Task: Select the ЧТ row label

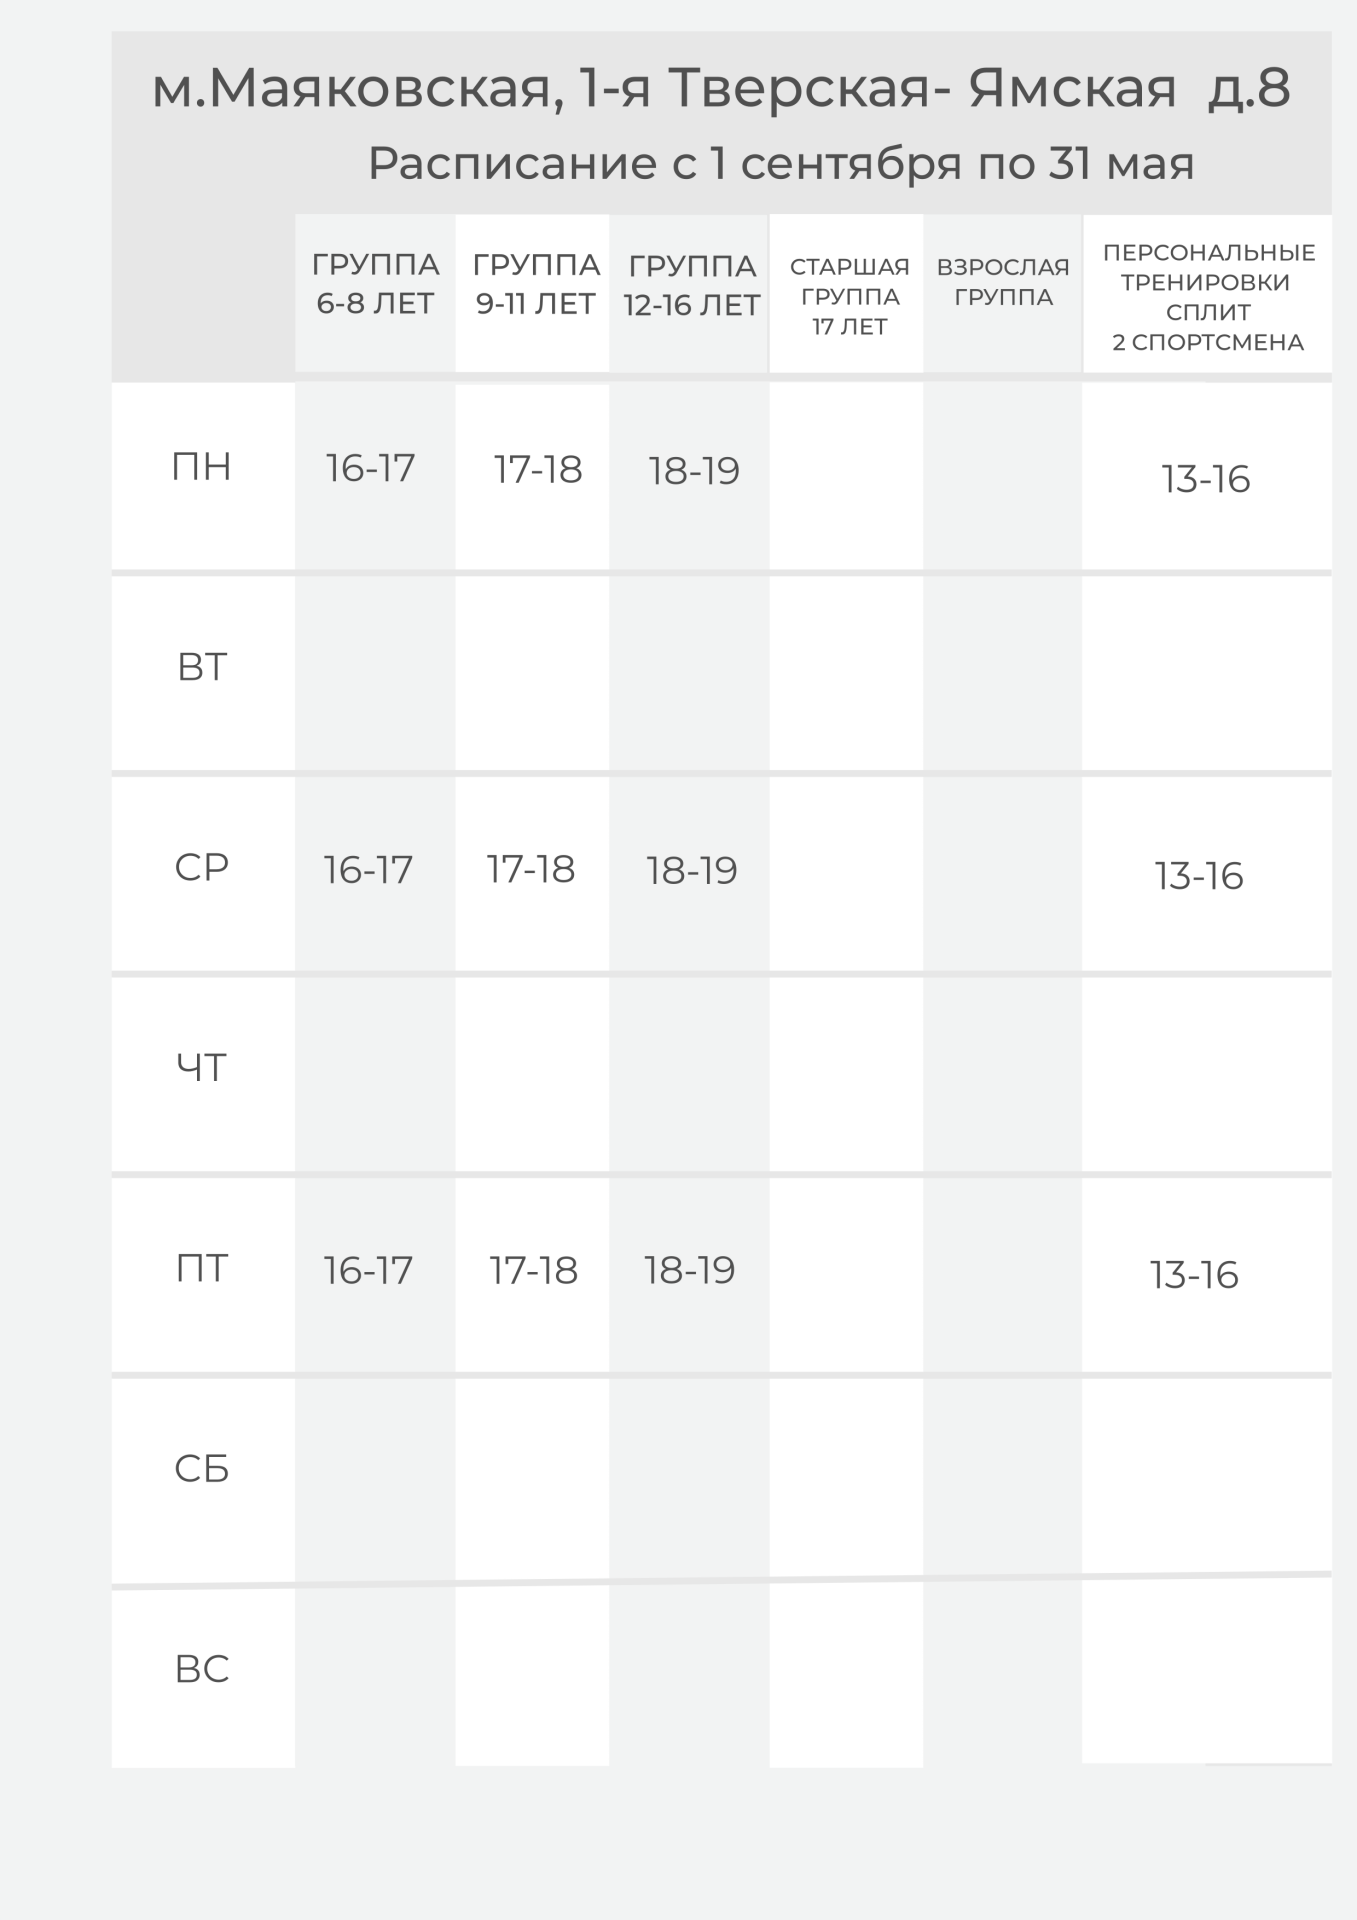Action: pos(202,1068)
